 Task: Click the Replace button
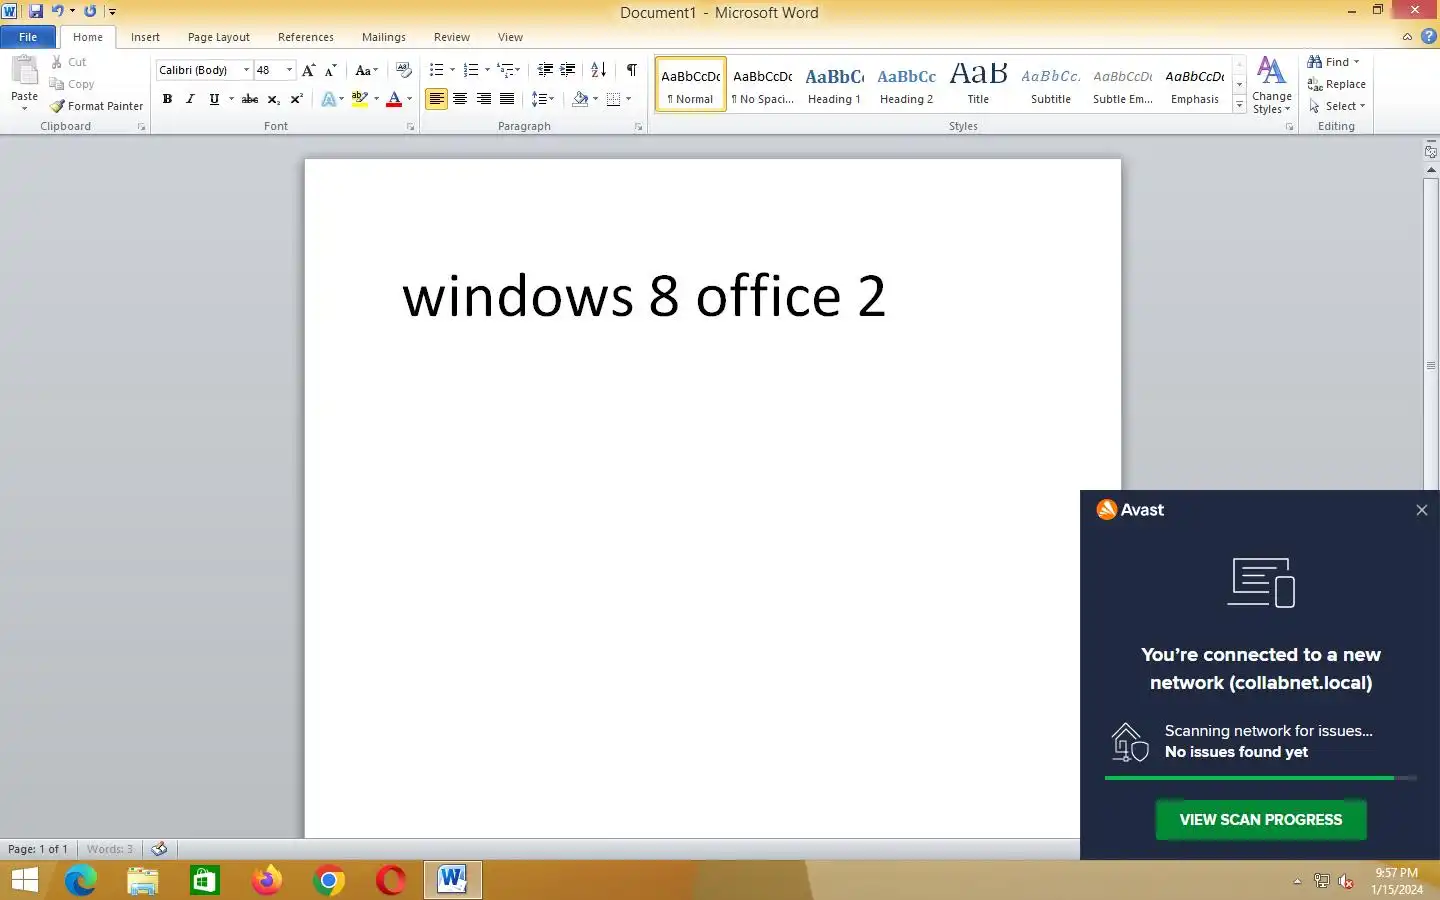click(1337, 84)
